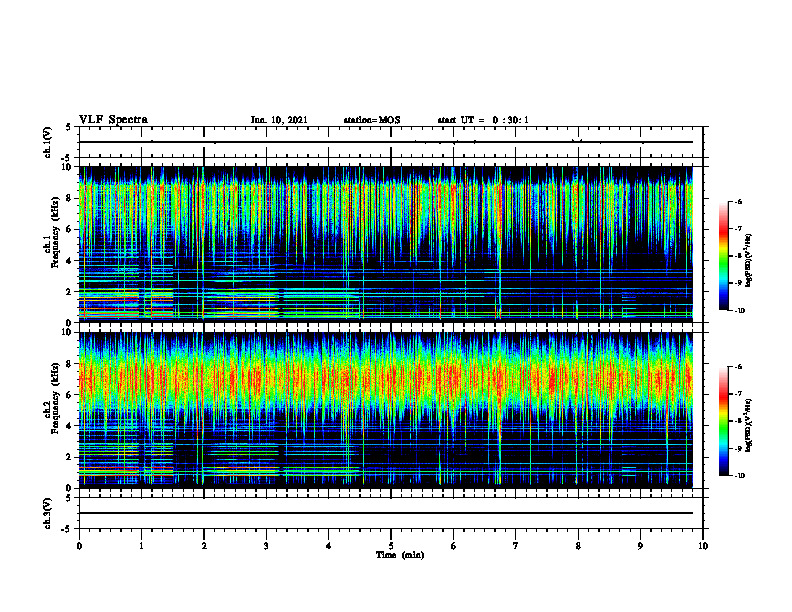Click the ch.3 voltage waveform strip
This screenshot has width=792, height=612.
point(391,513)
